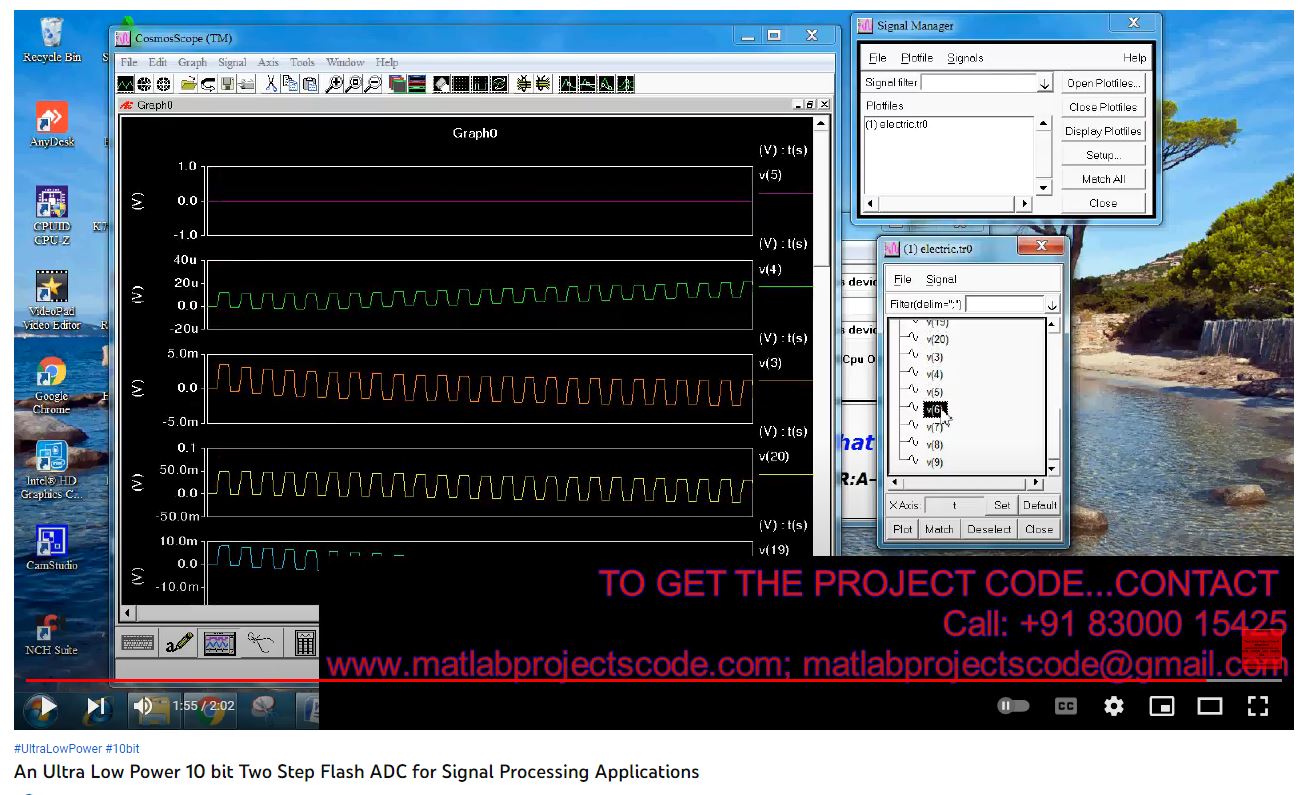
Task: Click the Plot button in electric.tr0 window
Action: (902, 529)
